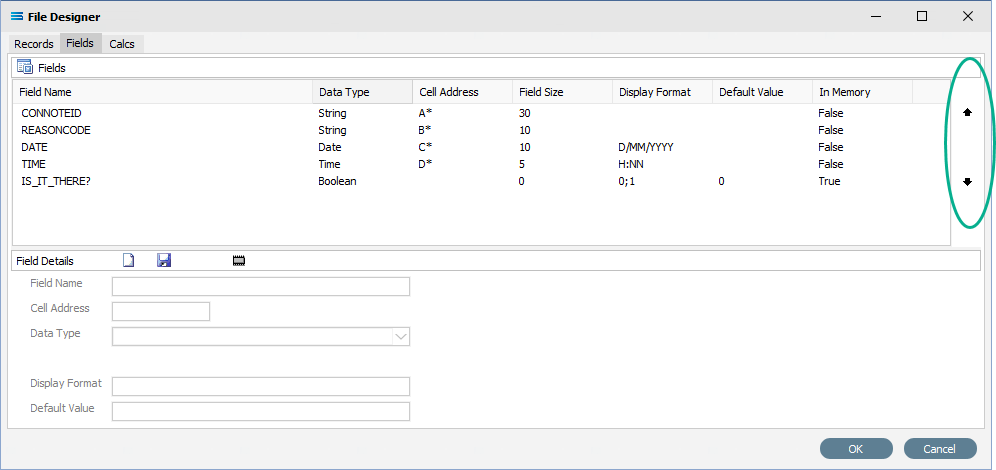
Task: Click the field size 30 cell
Action: (525, 113)
